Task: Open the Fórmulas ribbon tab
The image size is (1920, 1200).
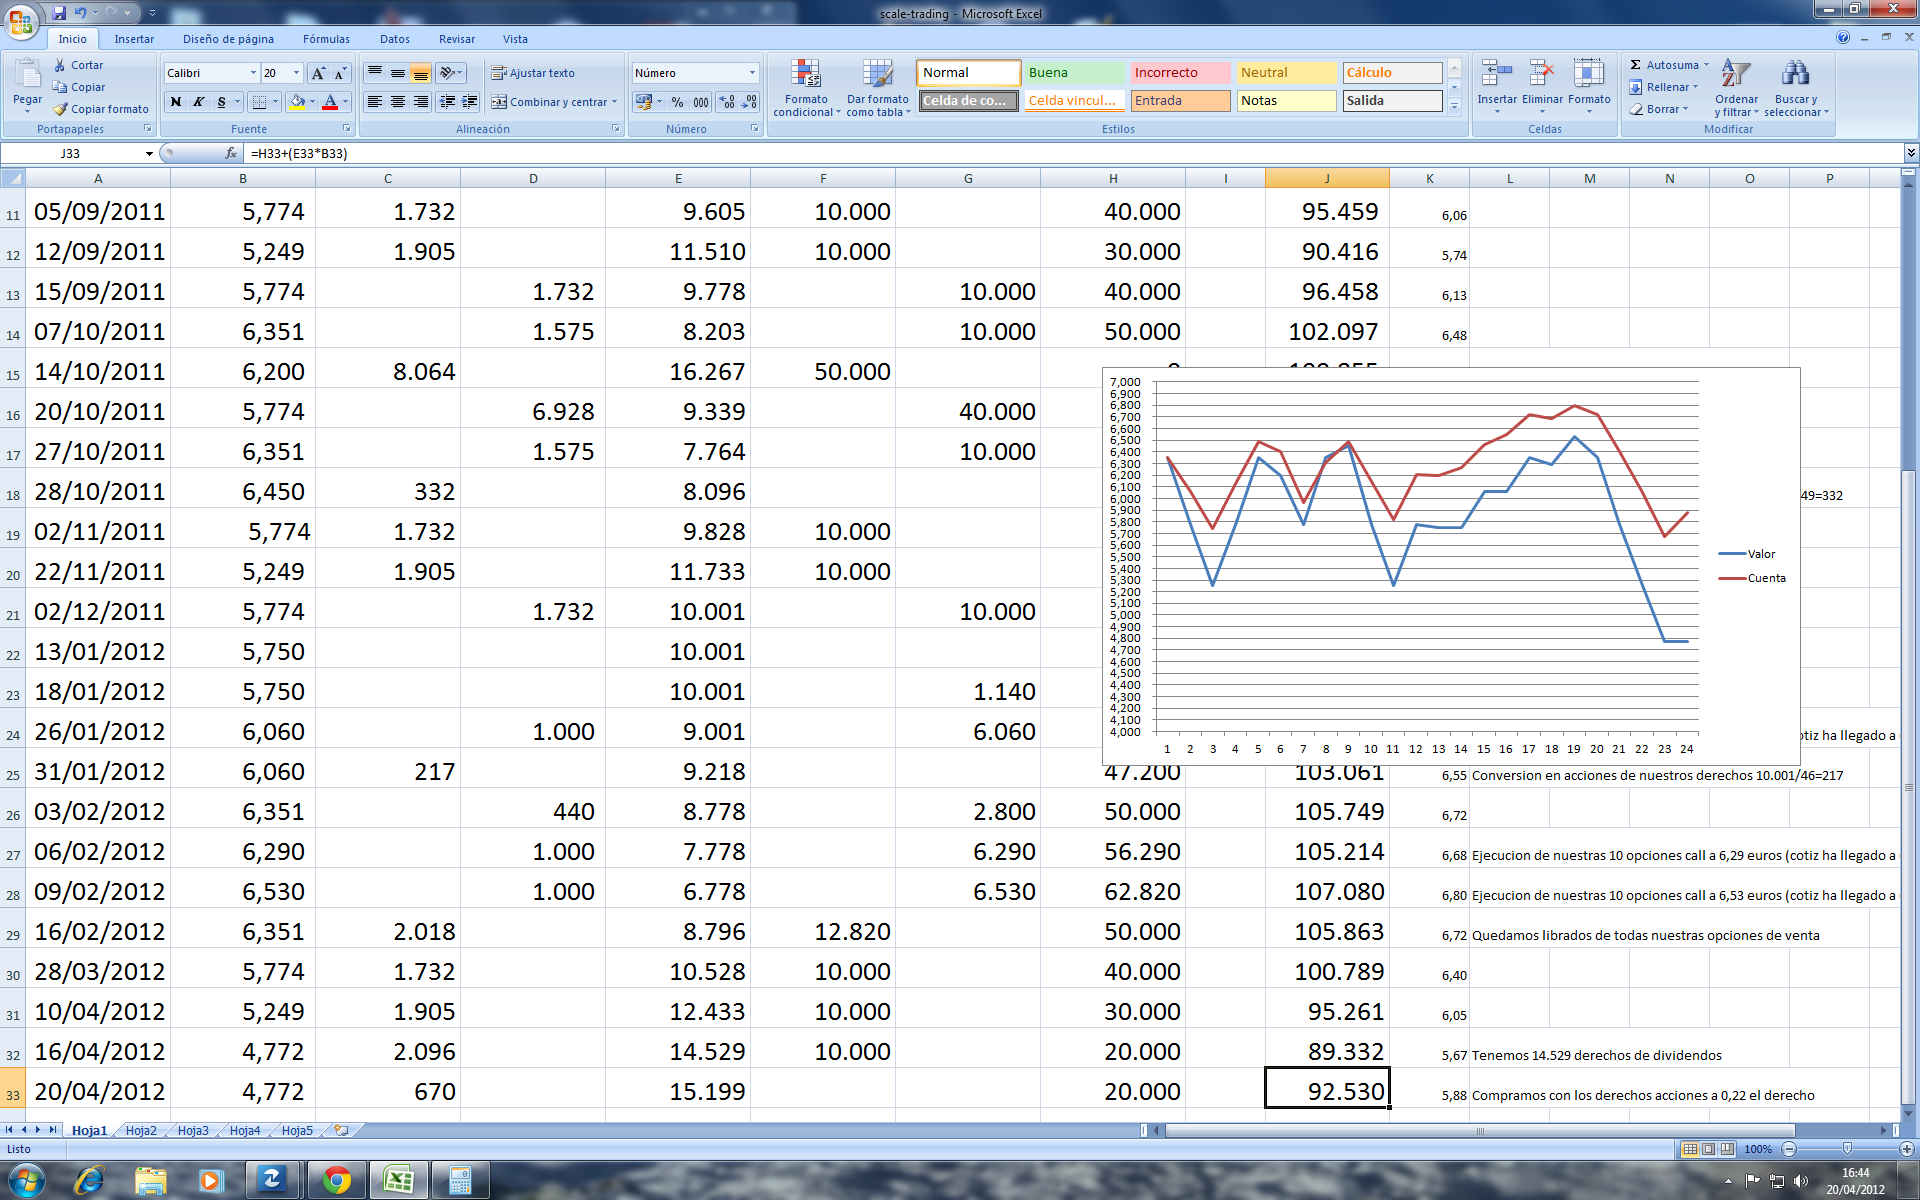Action: point(326,39)
